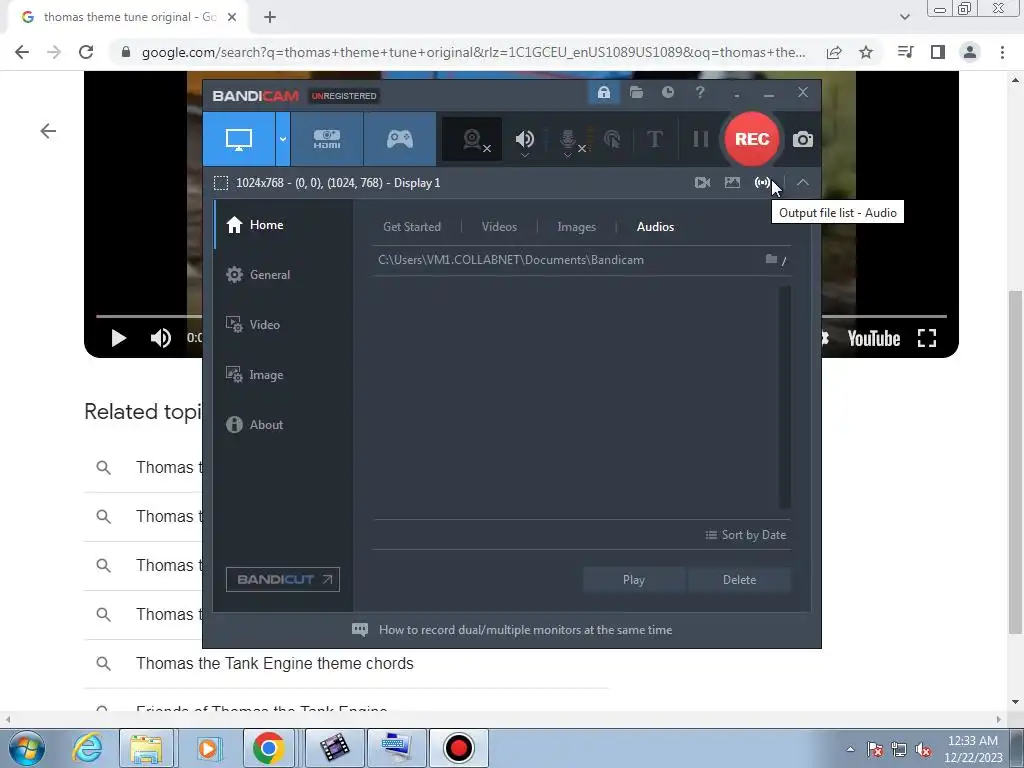Open output video file list icon

pyautogui.click(x=702, y=183)
